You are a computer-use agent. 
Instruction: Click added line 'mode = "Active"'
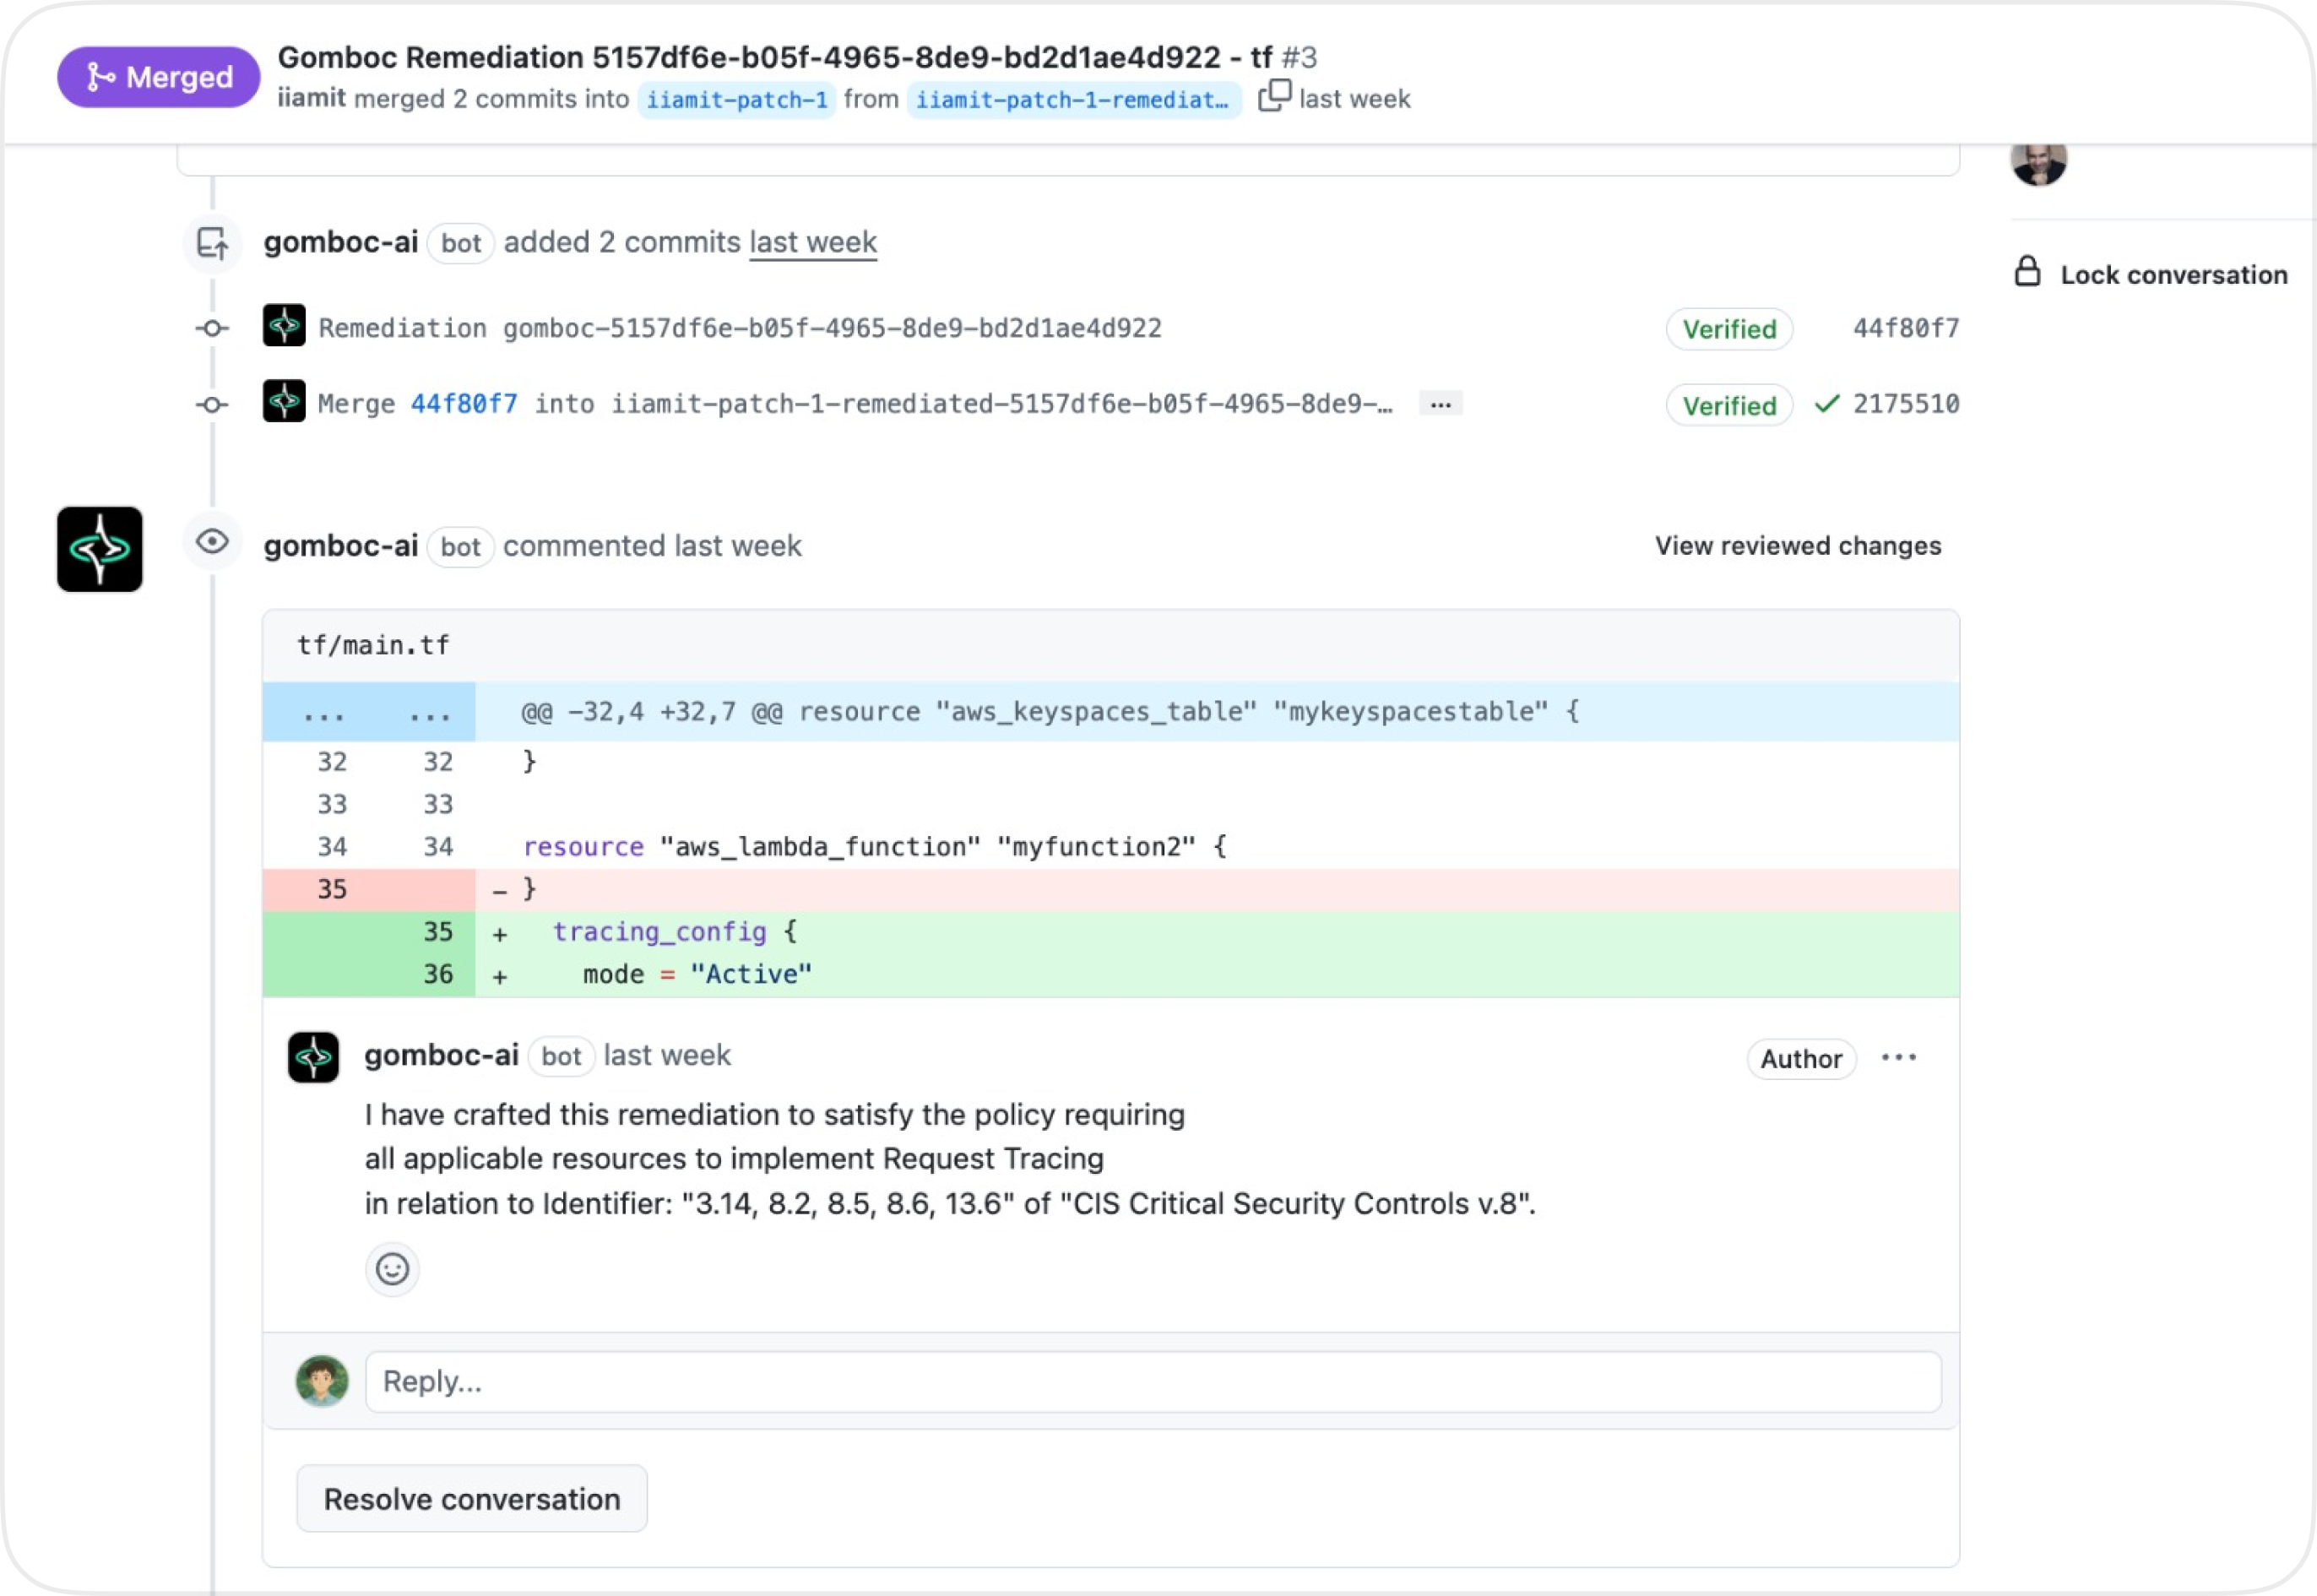[1110, 975]
